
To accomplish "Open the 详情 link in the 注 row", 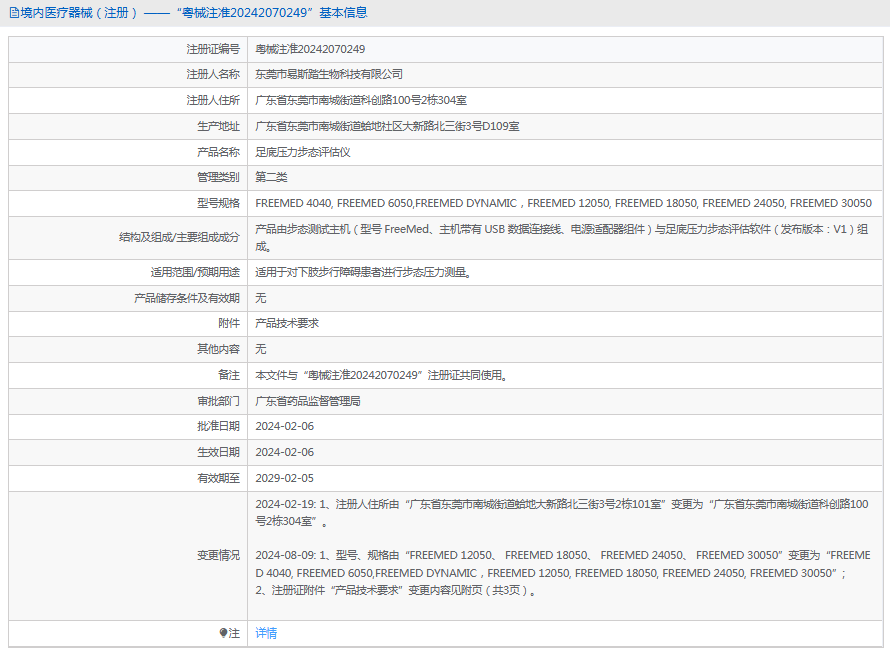I will click(266, 633).
